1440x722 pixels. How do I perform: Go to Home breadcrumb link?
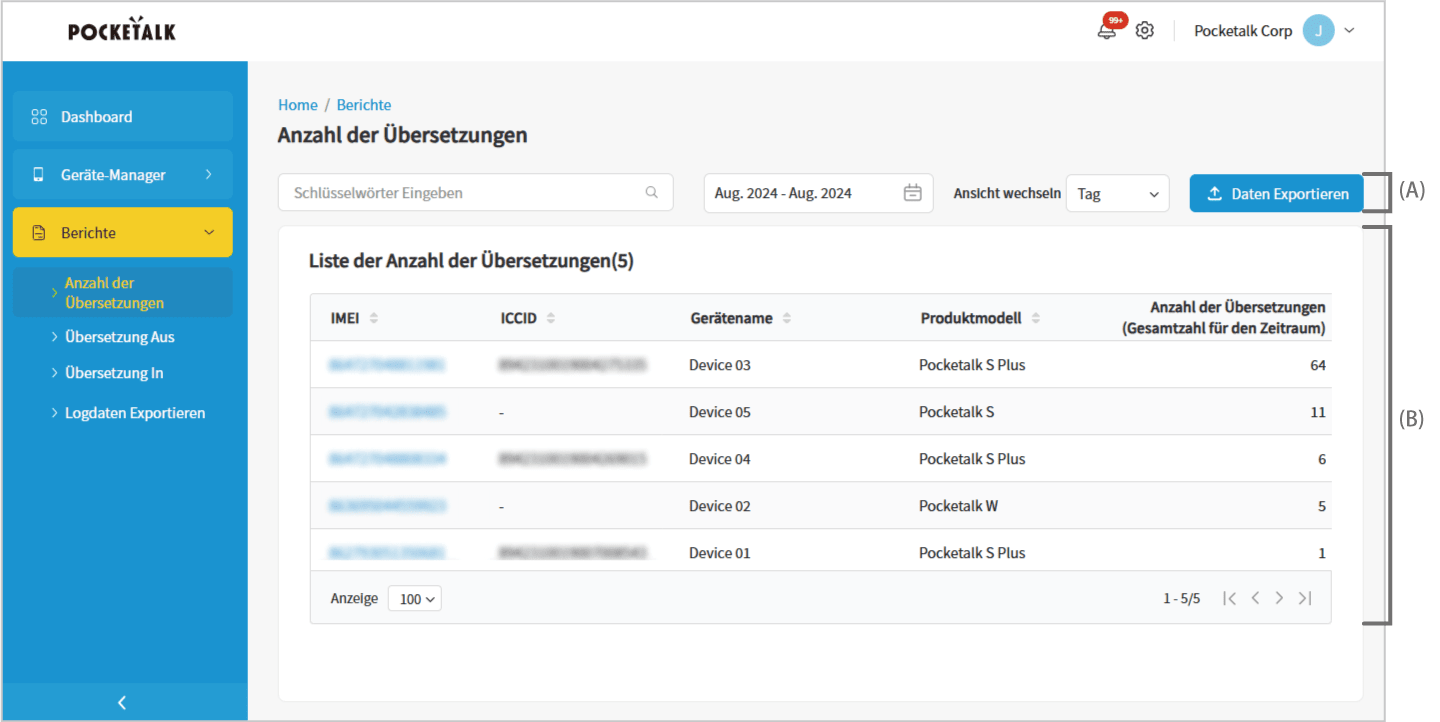coord(298,105)
